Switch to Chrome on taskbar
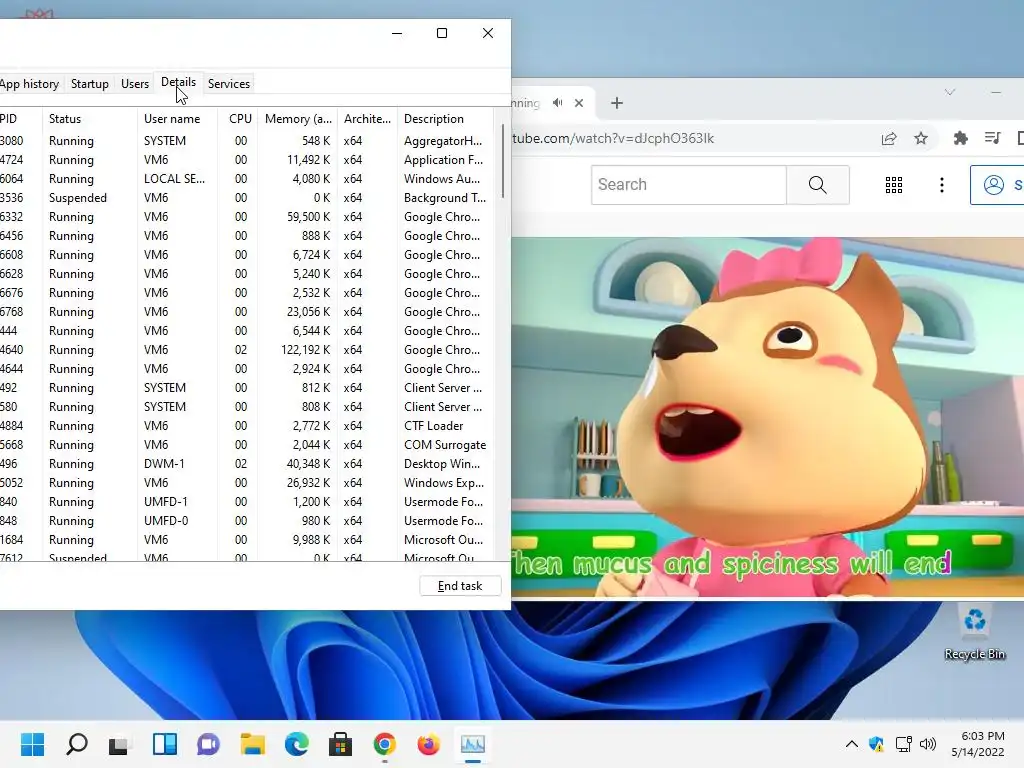 (x=385, y=744)
